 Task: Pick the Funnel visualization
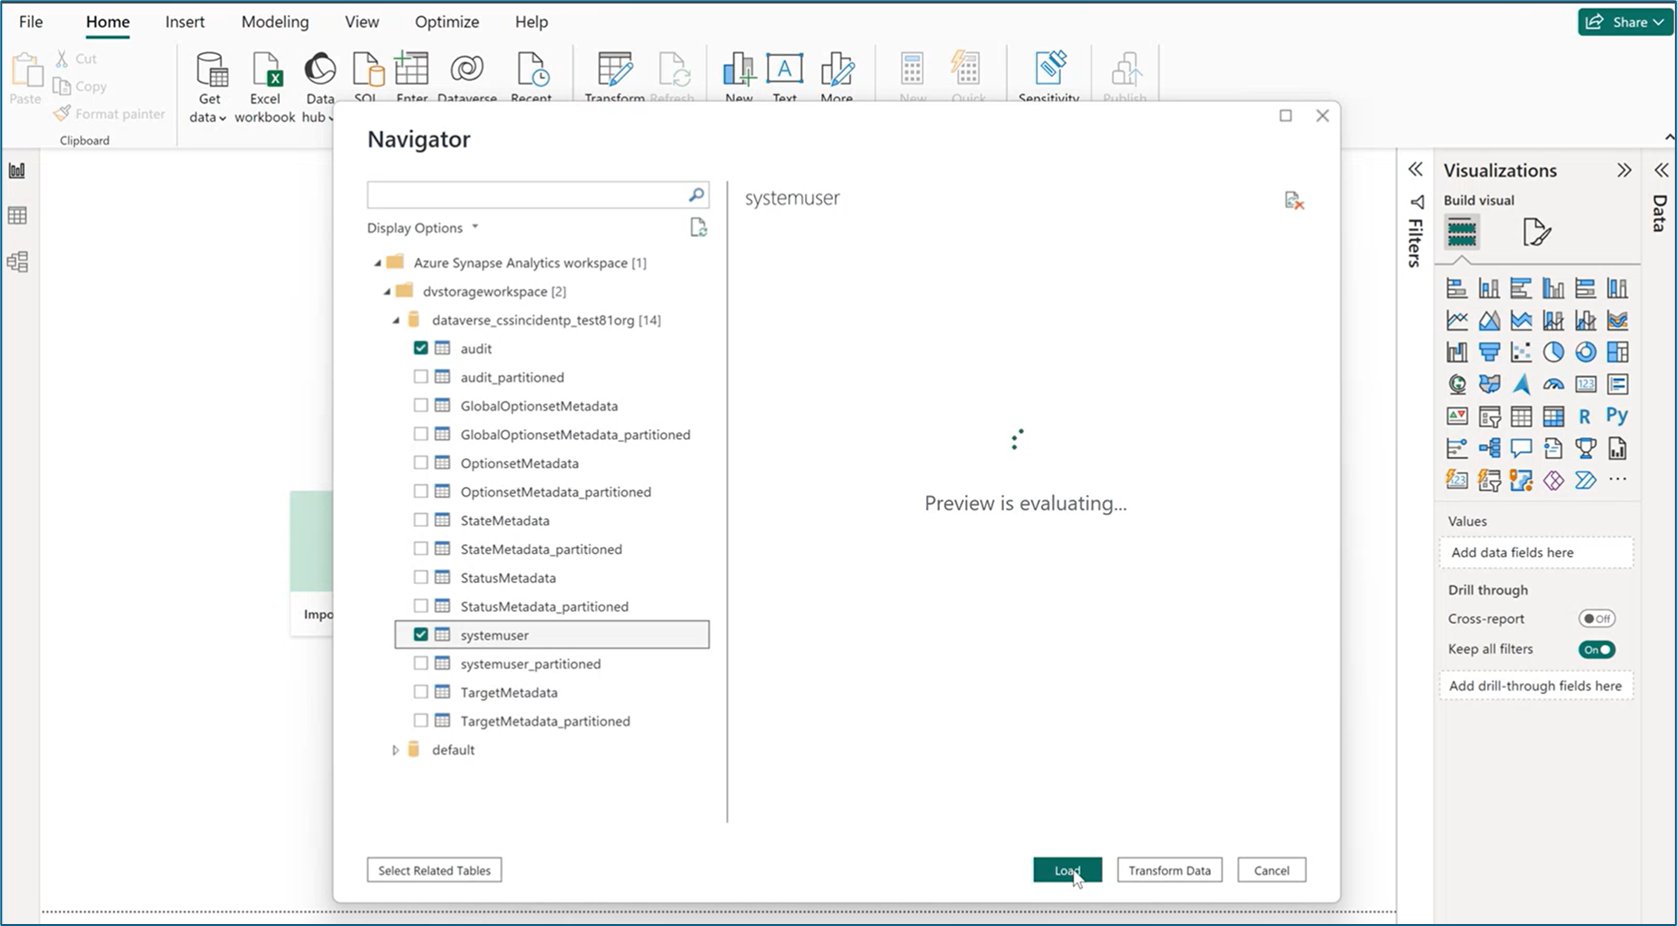pyautogui.click(x=1489, y=352)
